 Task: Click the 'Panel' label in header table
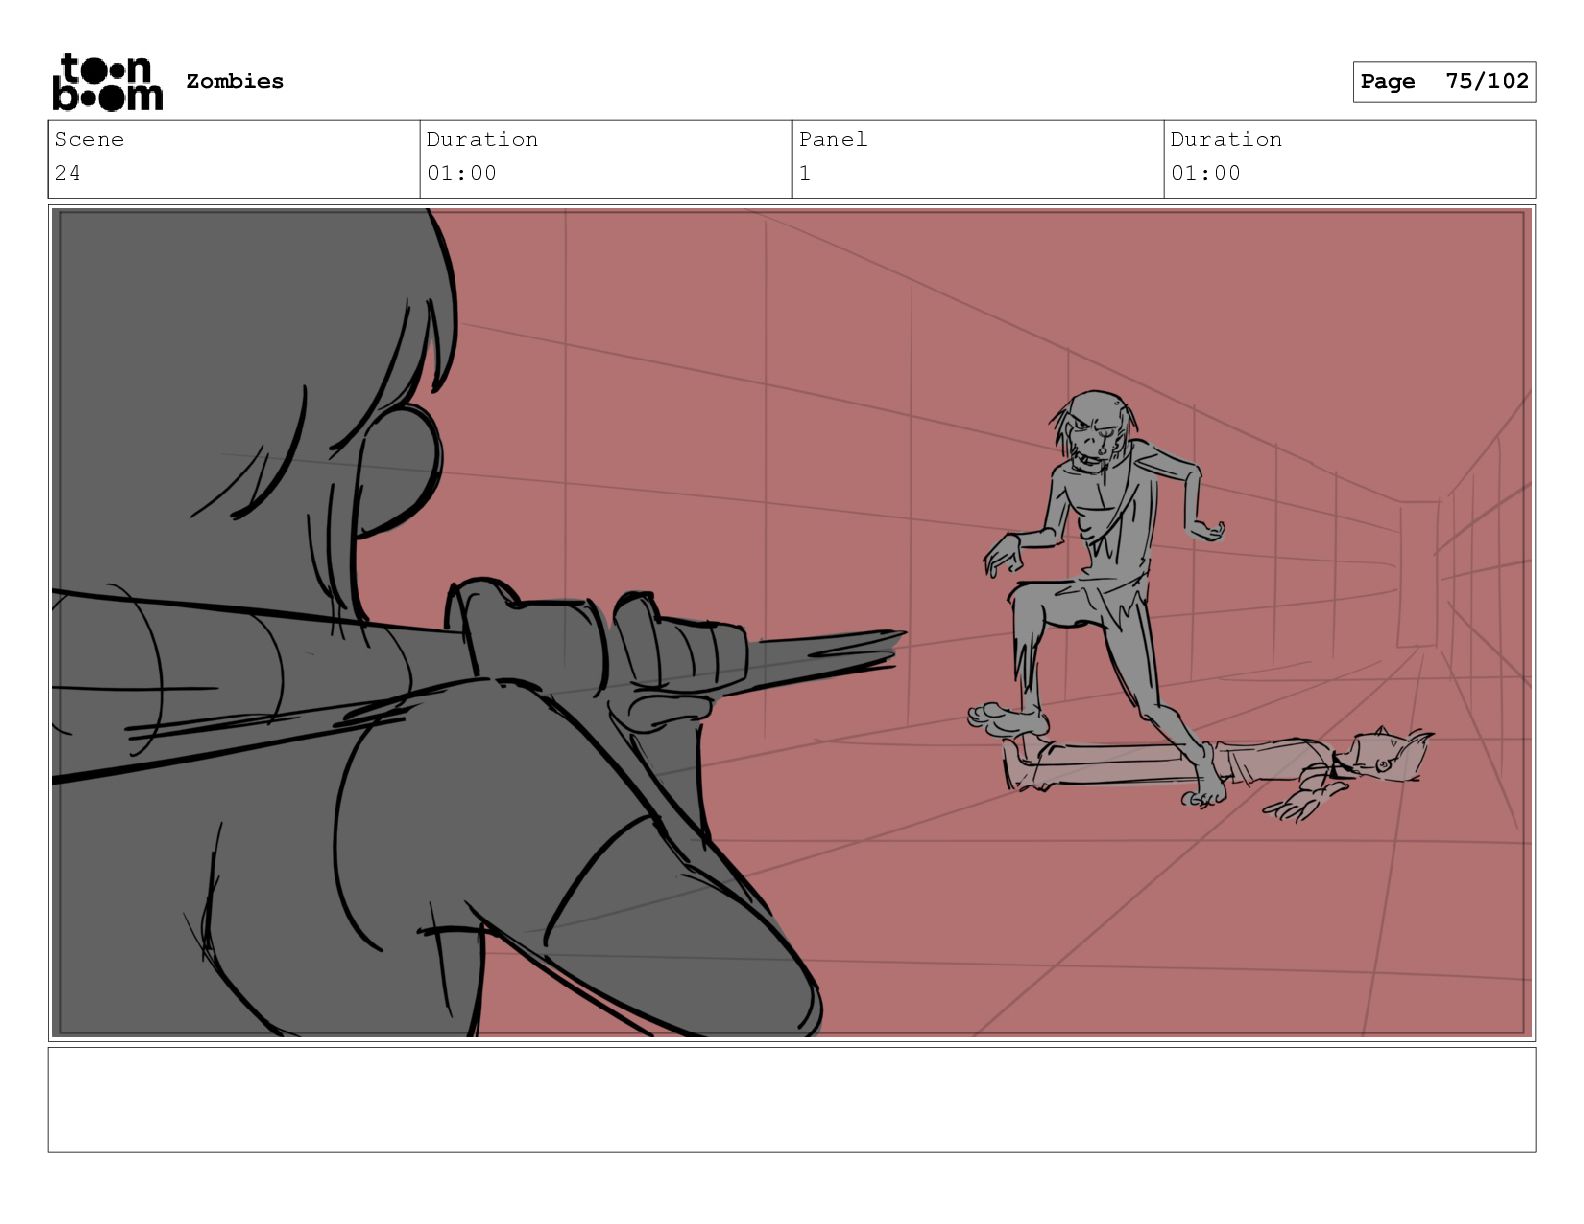pos(833,139)
